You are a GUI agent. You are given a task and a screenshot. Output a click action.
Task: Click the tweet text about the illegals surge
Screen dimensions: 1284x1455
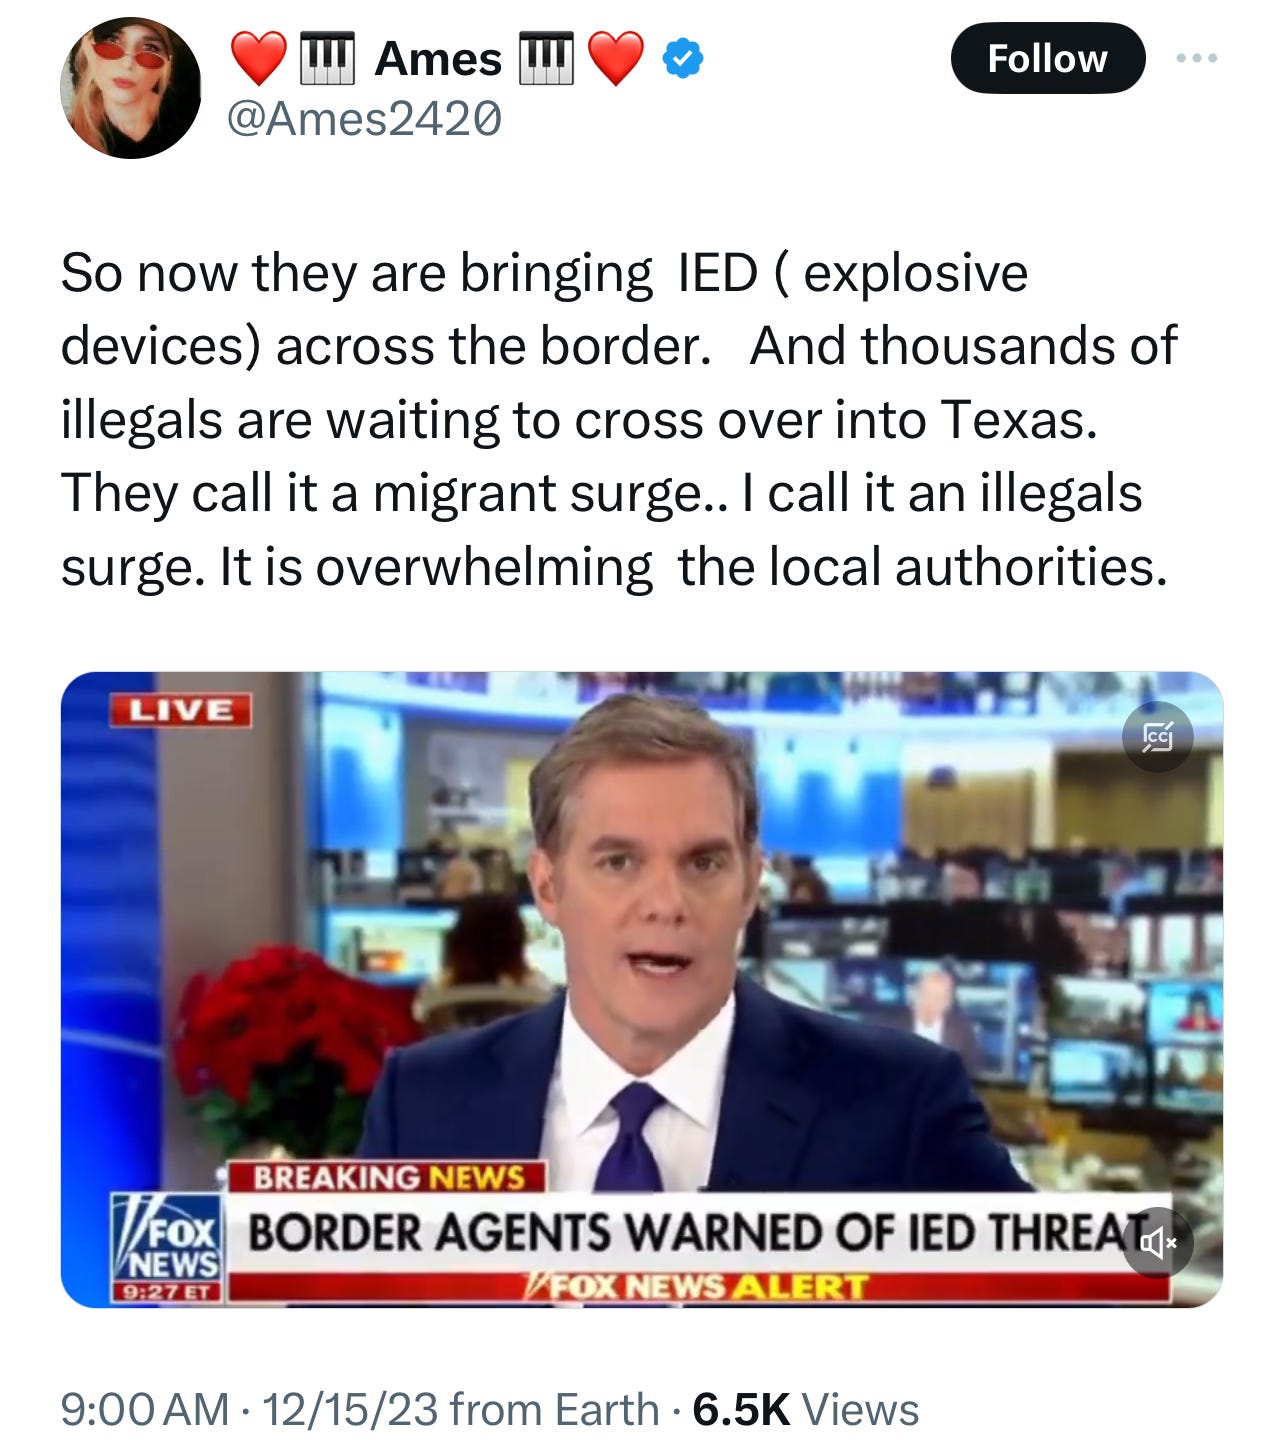point(619,420)
